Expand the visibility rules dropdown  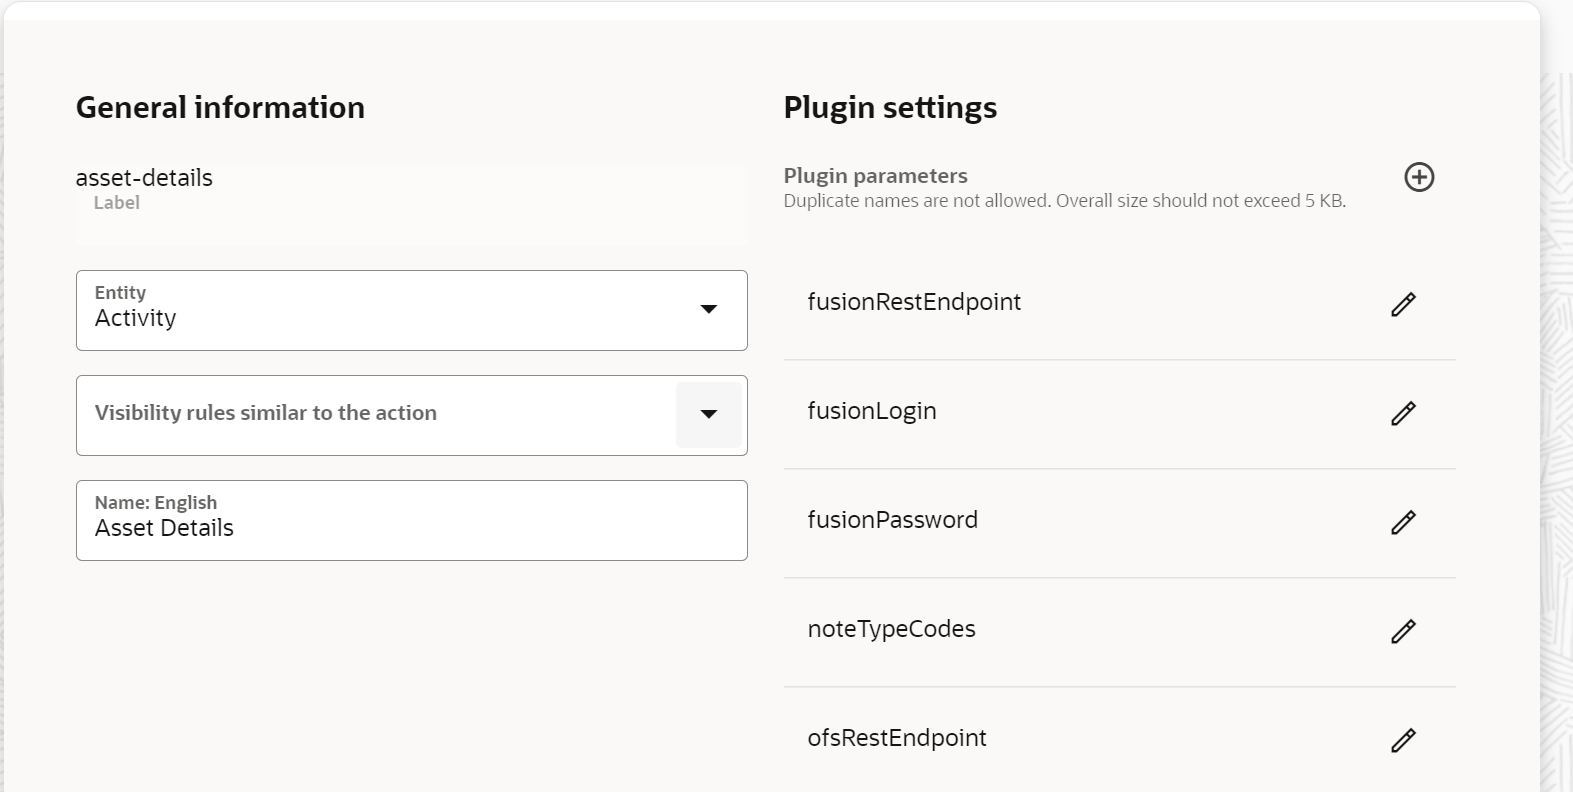709,414
